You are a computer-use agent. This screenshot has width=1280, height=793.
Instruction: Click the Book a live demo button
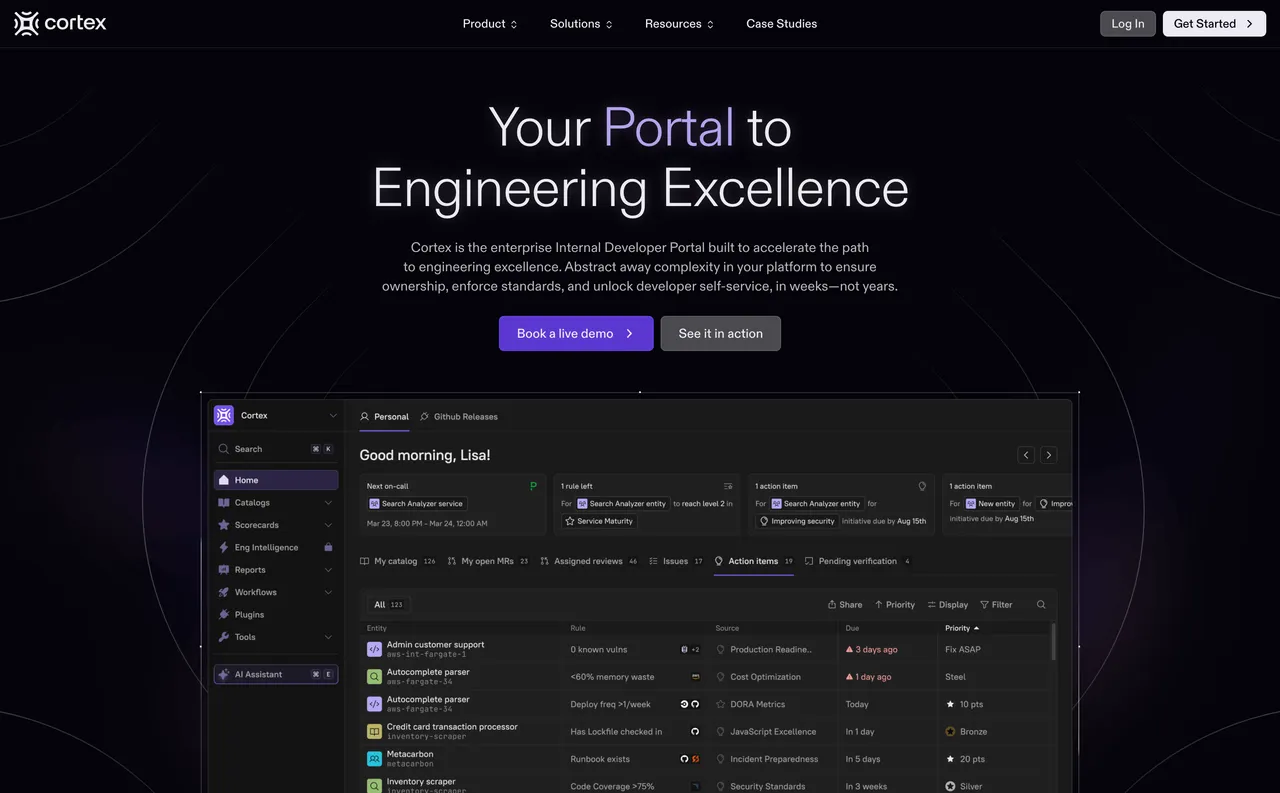tap(576, 333)
